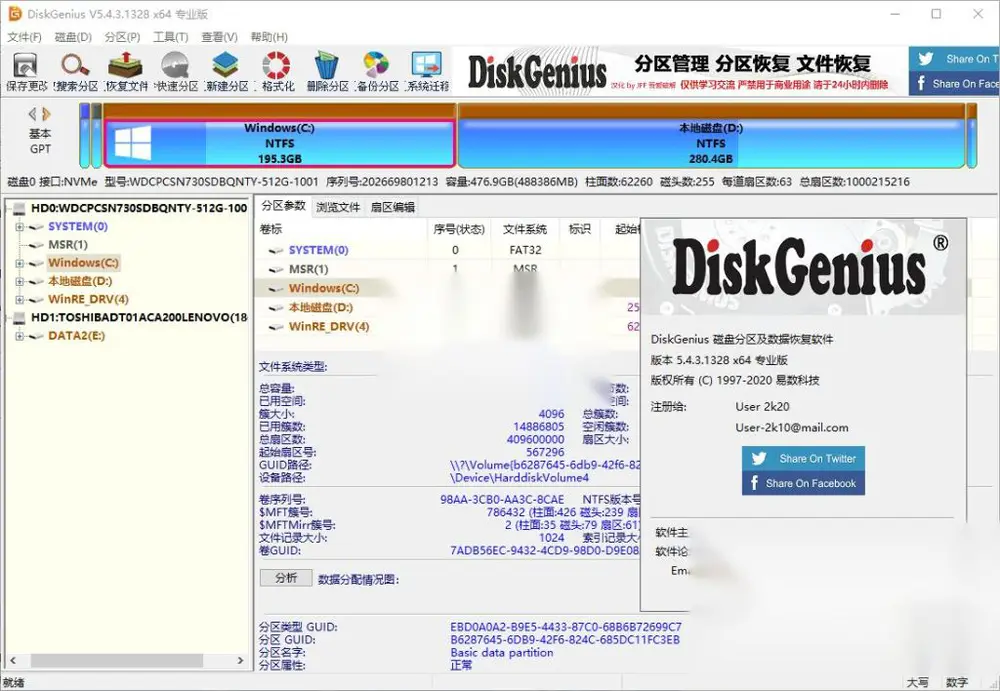Expand the WinRE_DRV(4) tree node
Image resolution: width=1000 pixels, height=691 pixels.
pos(20,299)
